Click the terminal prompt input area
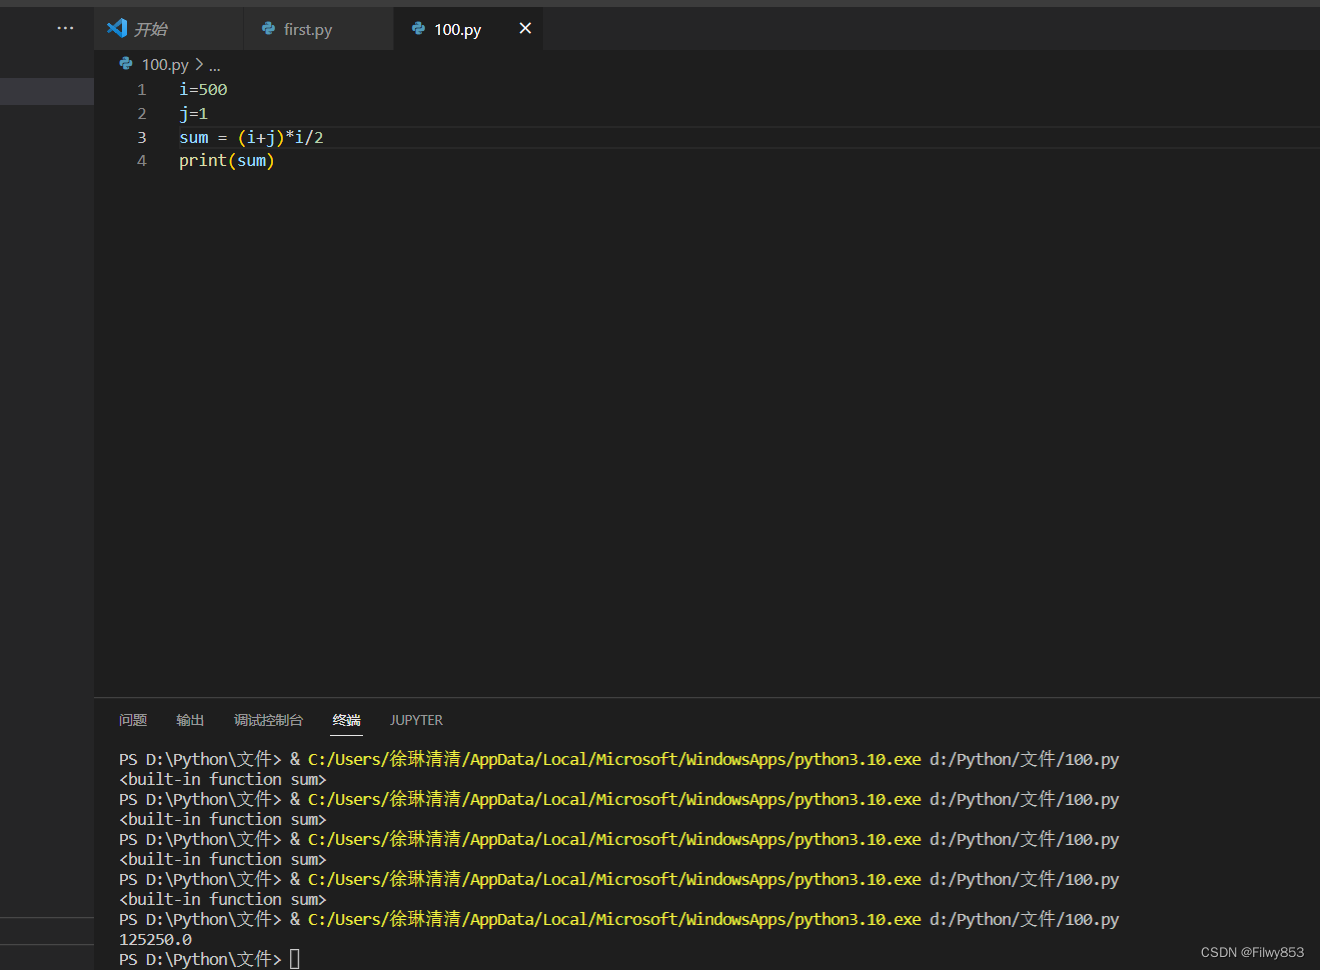This screenshot has height=970, width=1320. click(295, 958)
